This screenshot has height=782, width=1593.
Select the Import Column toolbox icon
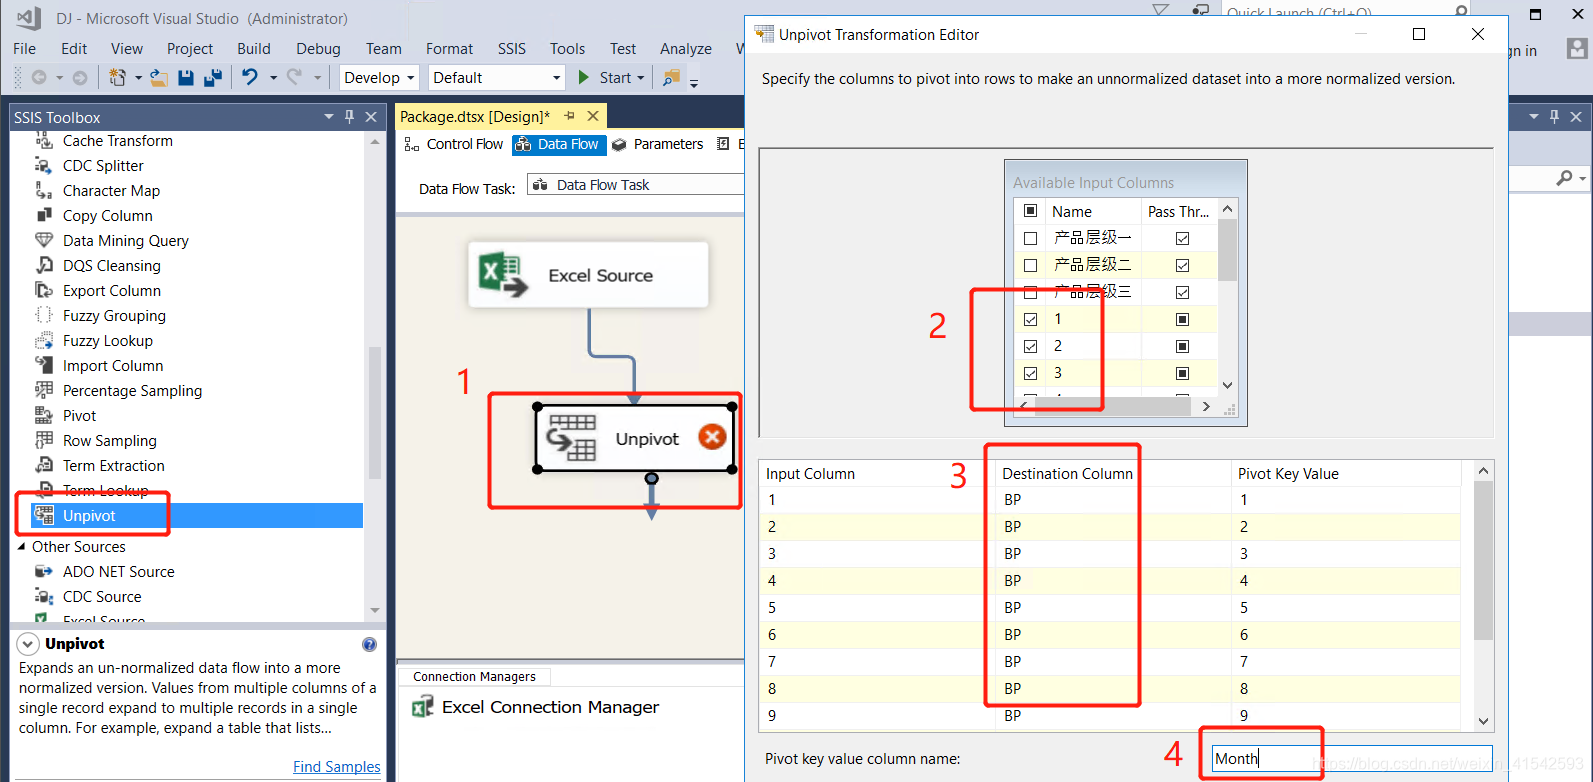(x=44, y=365)
